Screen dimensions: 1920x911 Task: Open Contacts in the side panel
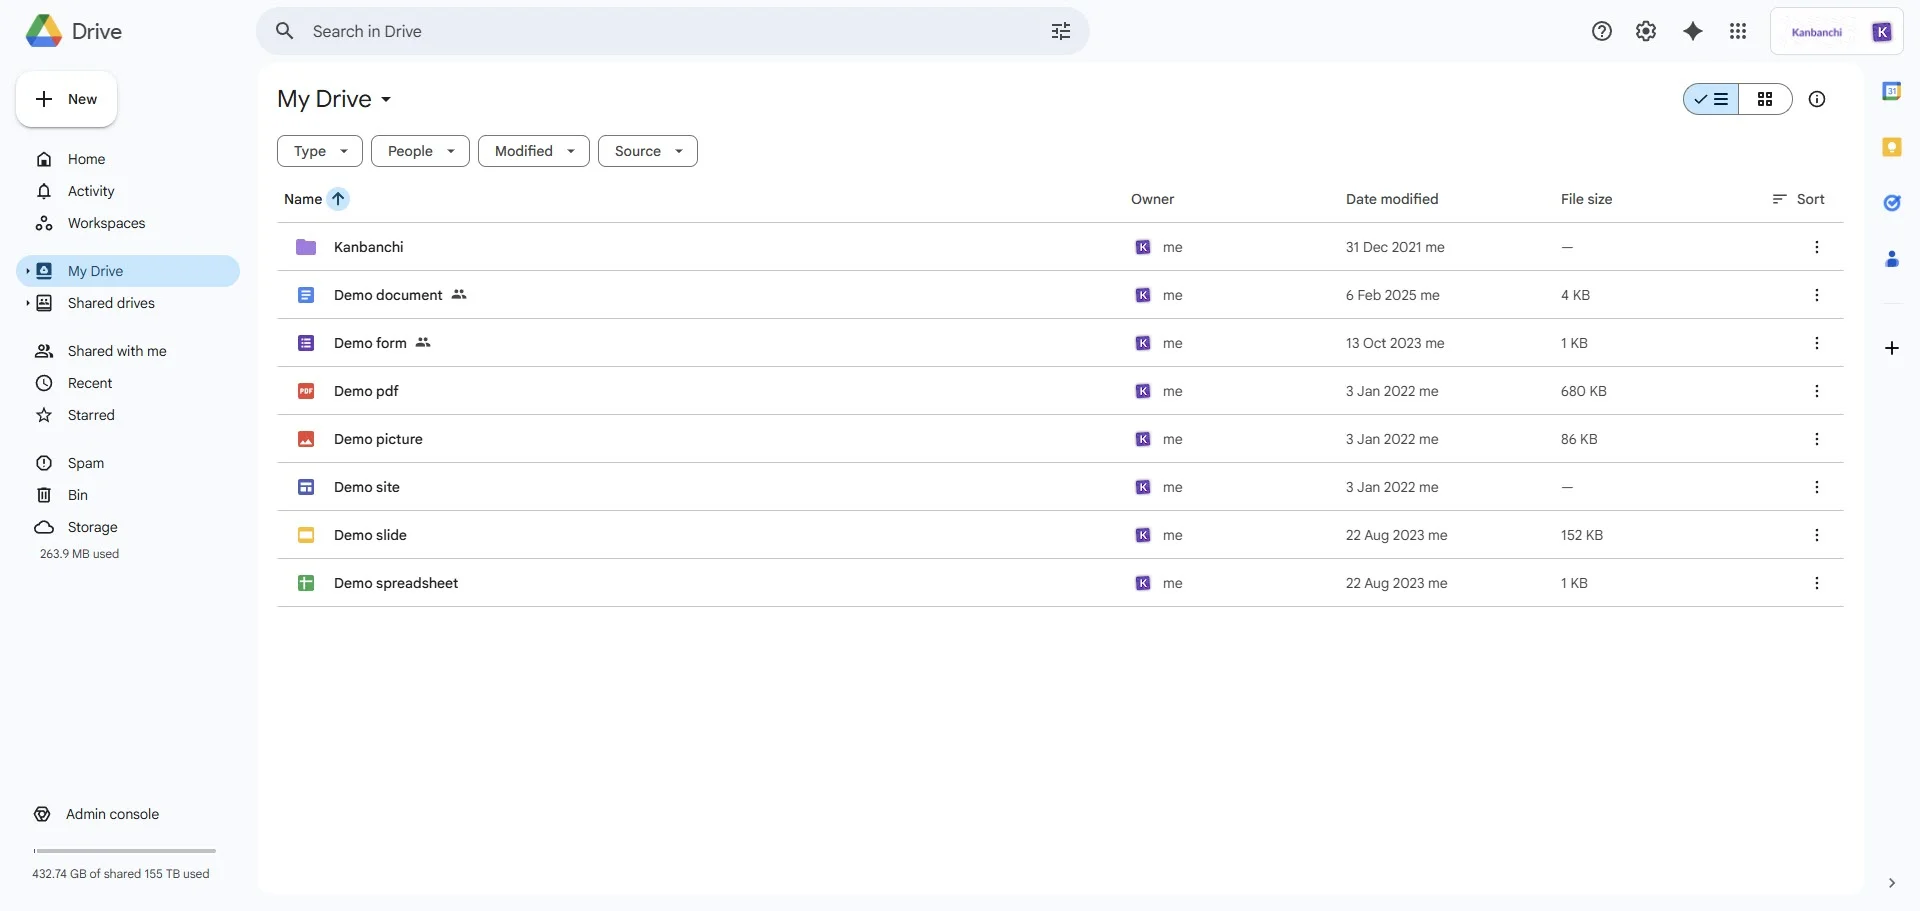coord(1893,260)
